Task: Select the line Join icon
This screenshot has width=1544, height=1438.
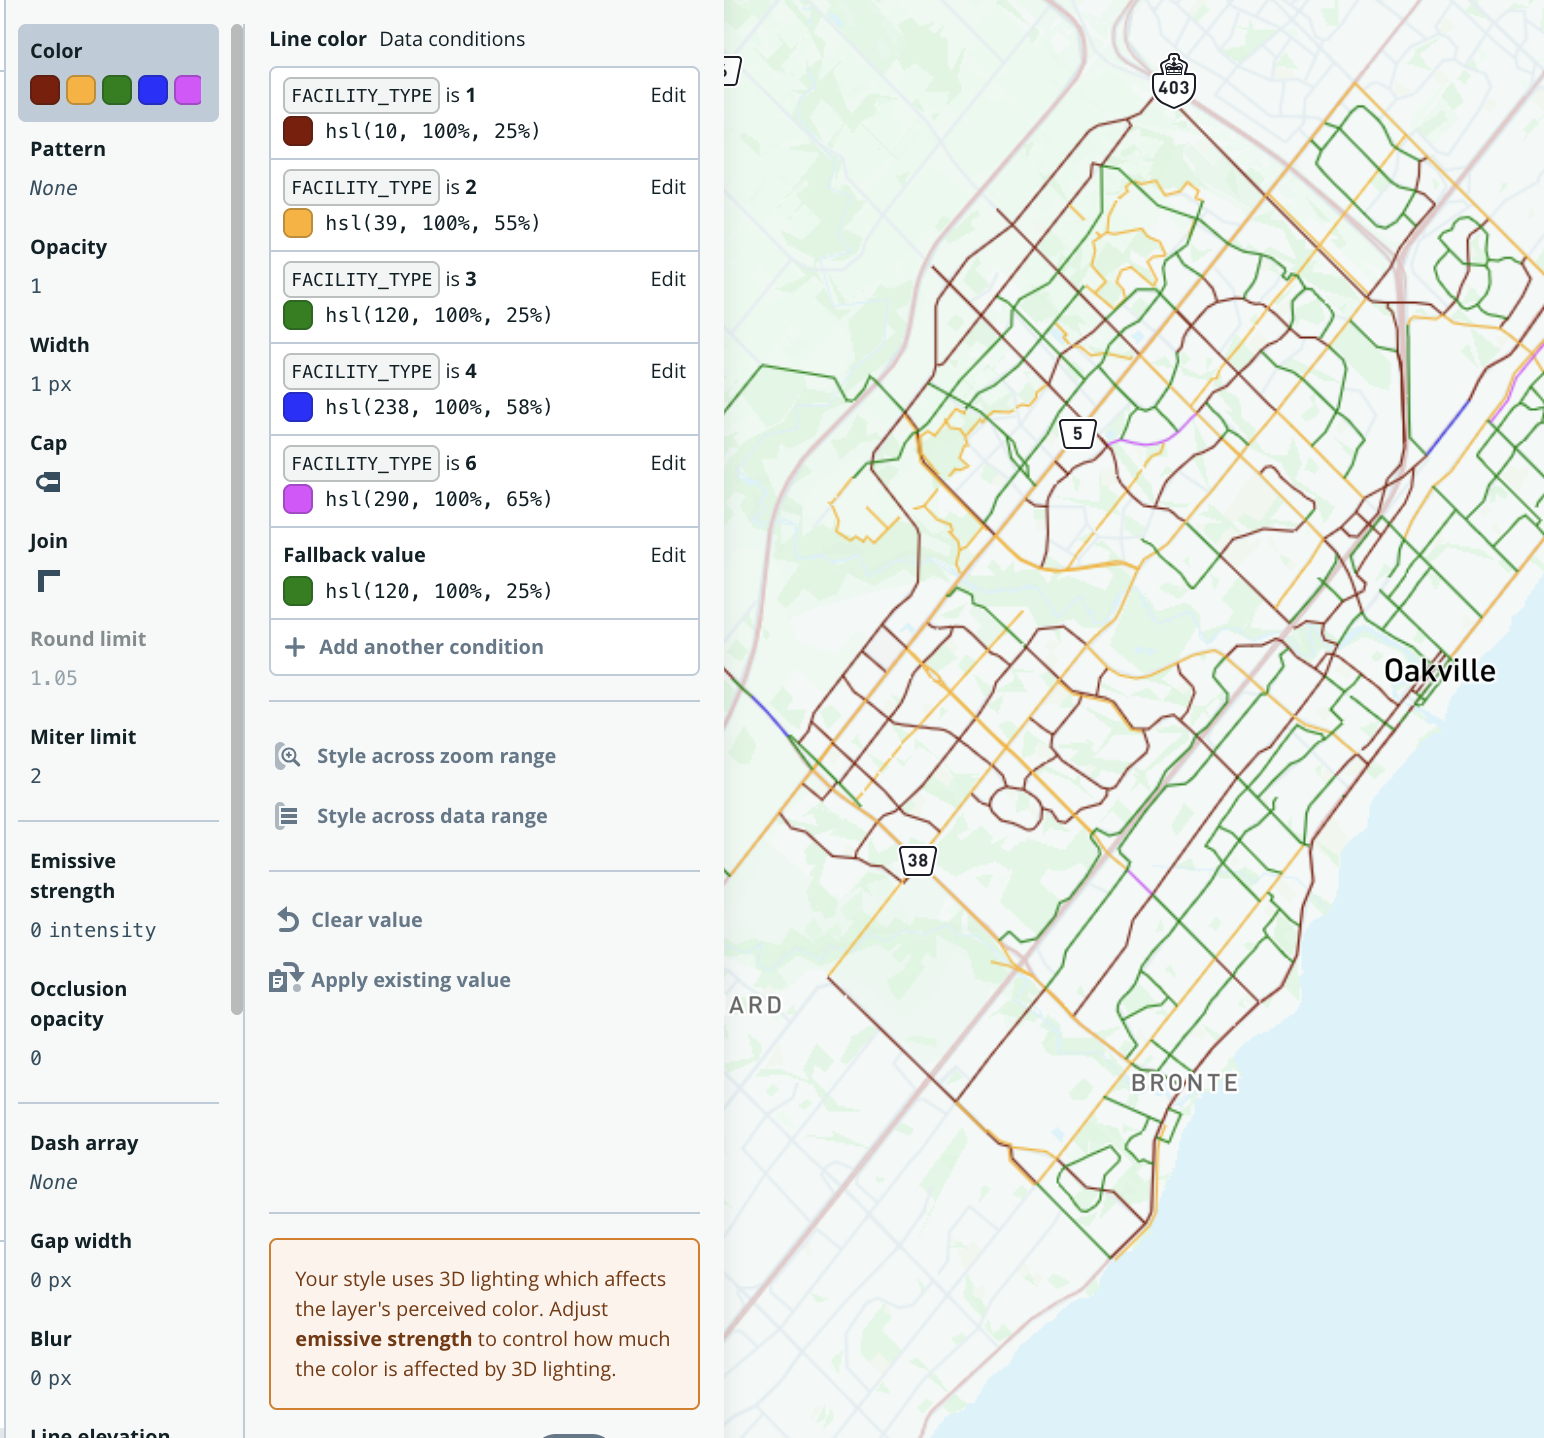Action: pyautogui.click(x=48, y=581)
